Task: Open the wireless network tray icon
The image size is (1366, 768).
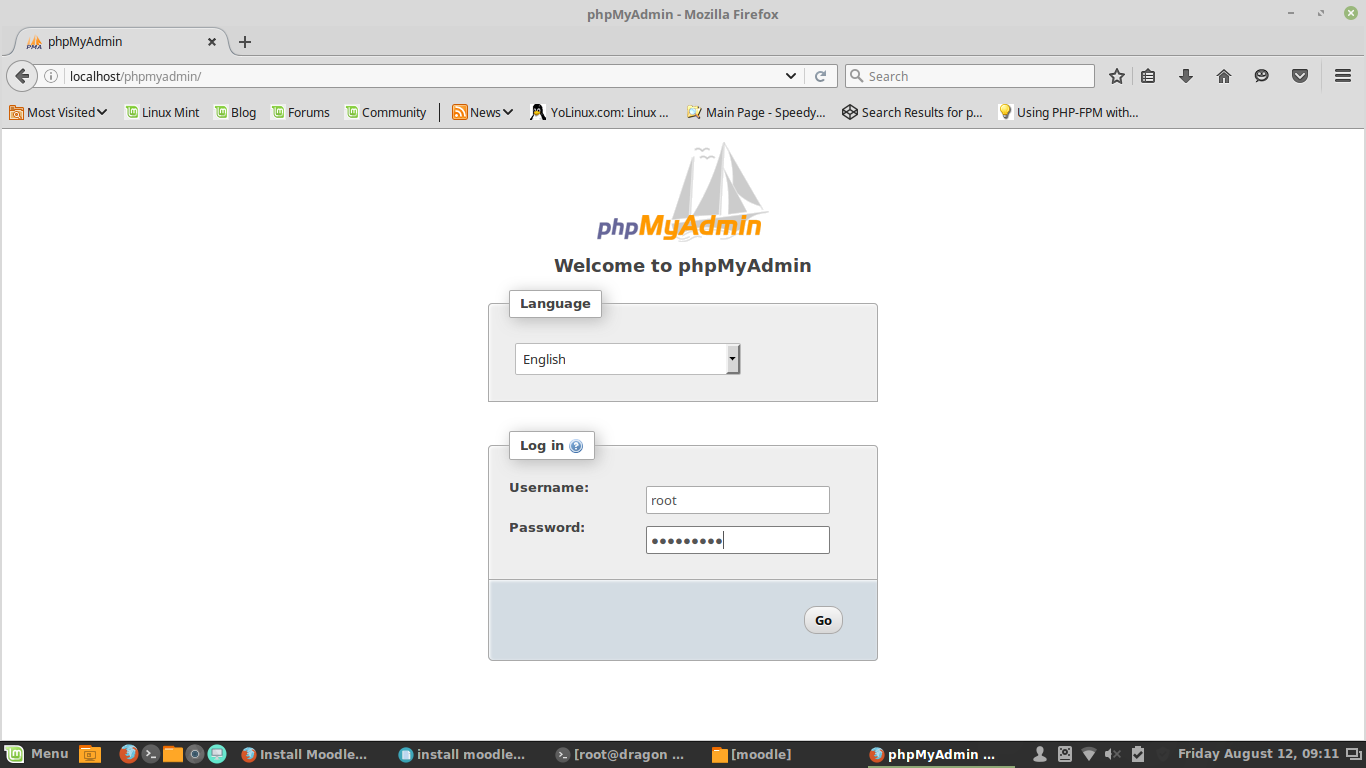Action: click(1089, 754)
